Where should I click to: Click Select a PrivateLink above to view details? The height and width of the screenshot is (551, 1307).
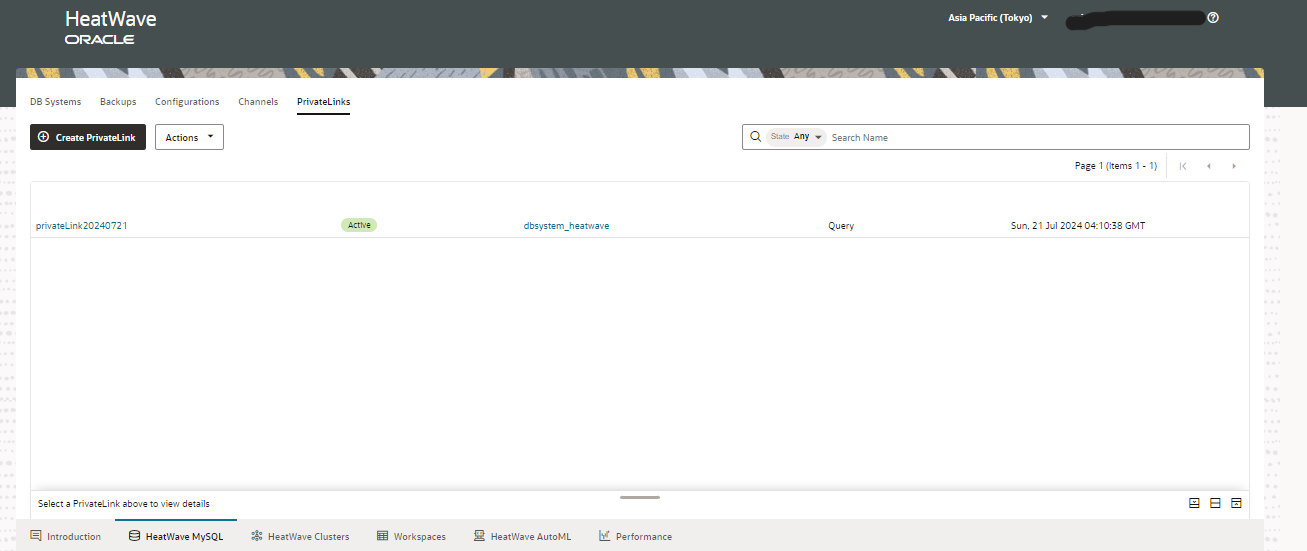click(x=124, y=504)
